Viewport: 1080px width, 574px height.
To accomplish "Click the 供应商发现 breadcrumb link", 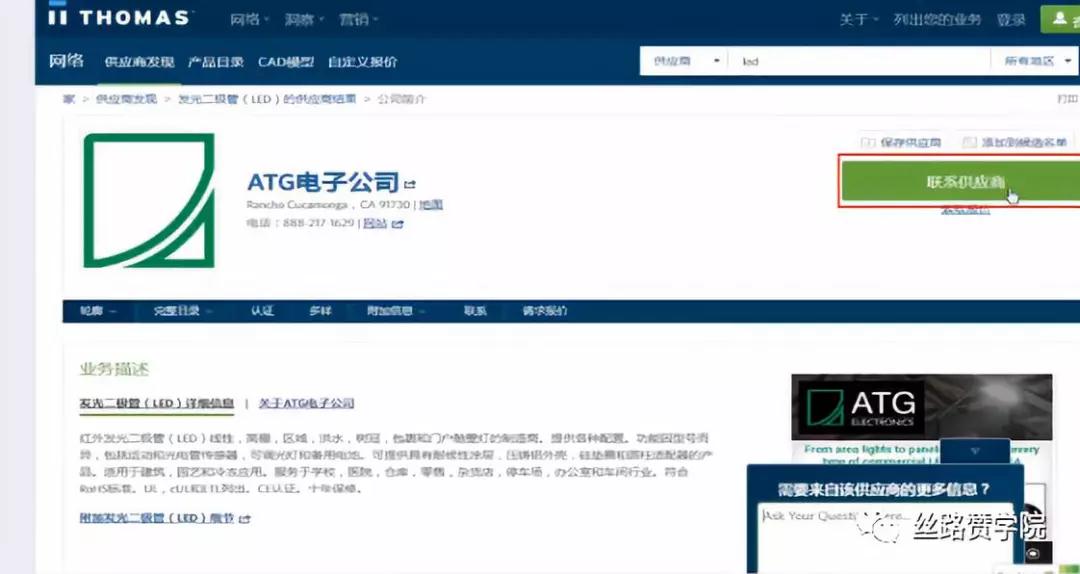I will coord(126,99).
